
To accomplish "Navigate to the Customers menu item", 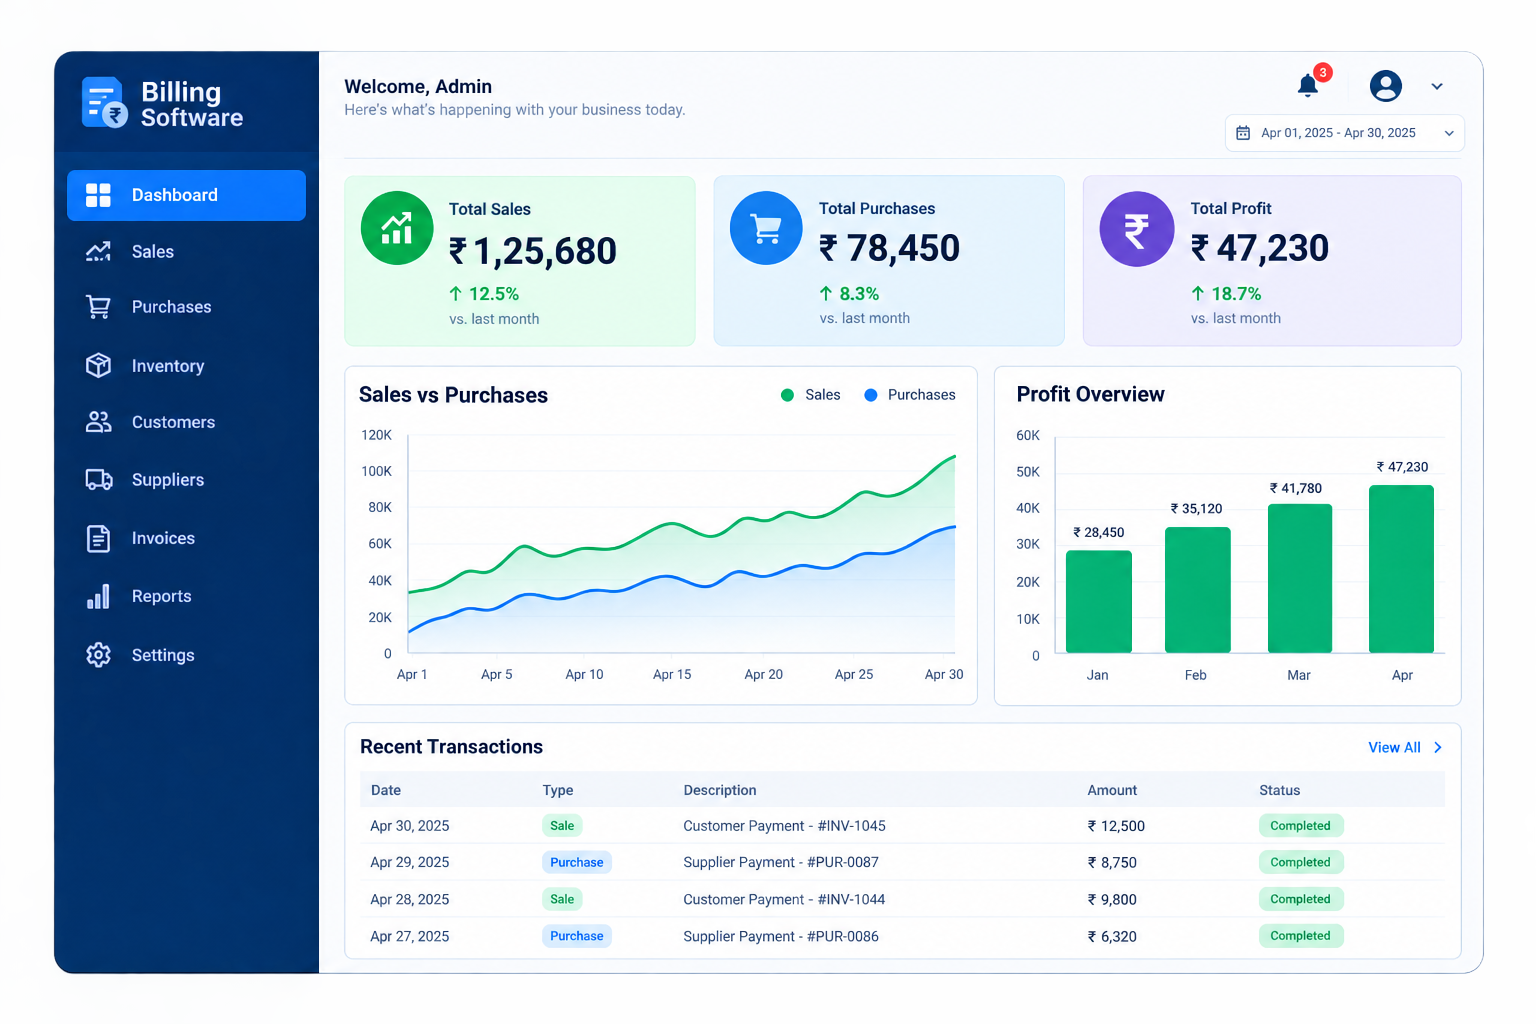I will [186, 422].
